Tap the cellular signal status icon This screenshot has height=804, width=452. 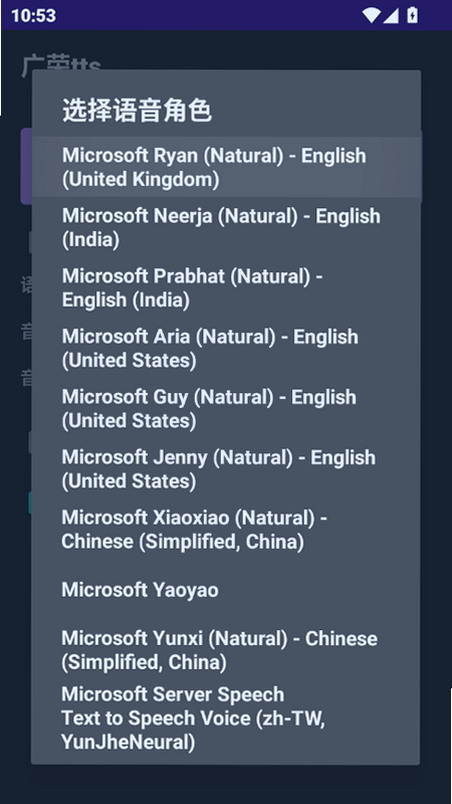pyautogui.click(x=391, y=16)
